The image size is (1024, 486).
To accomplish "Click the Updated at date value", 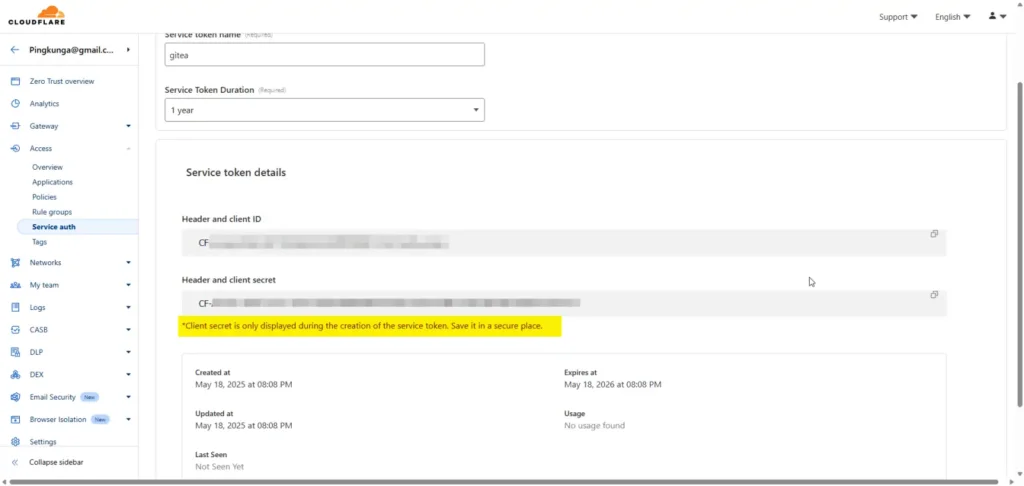I will click(244, 426).
